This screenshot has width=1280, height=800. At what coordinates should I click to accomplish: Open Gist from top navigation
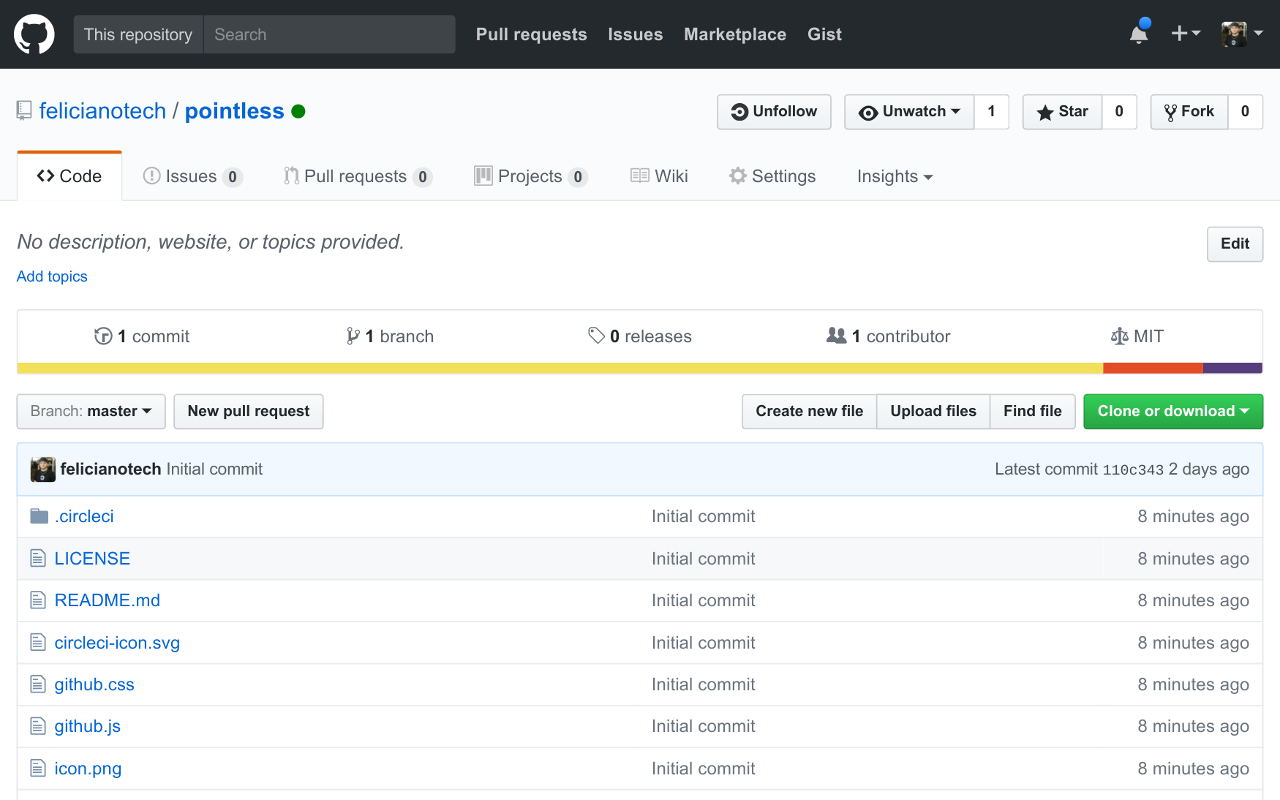click(x=824, y=34)
